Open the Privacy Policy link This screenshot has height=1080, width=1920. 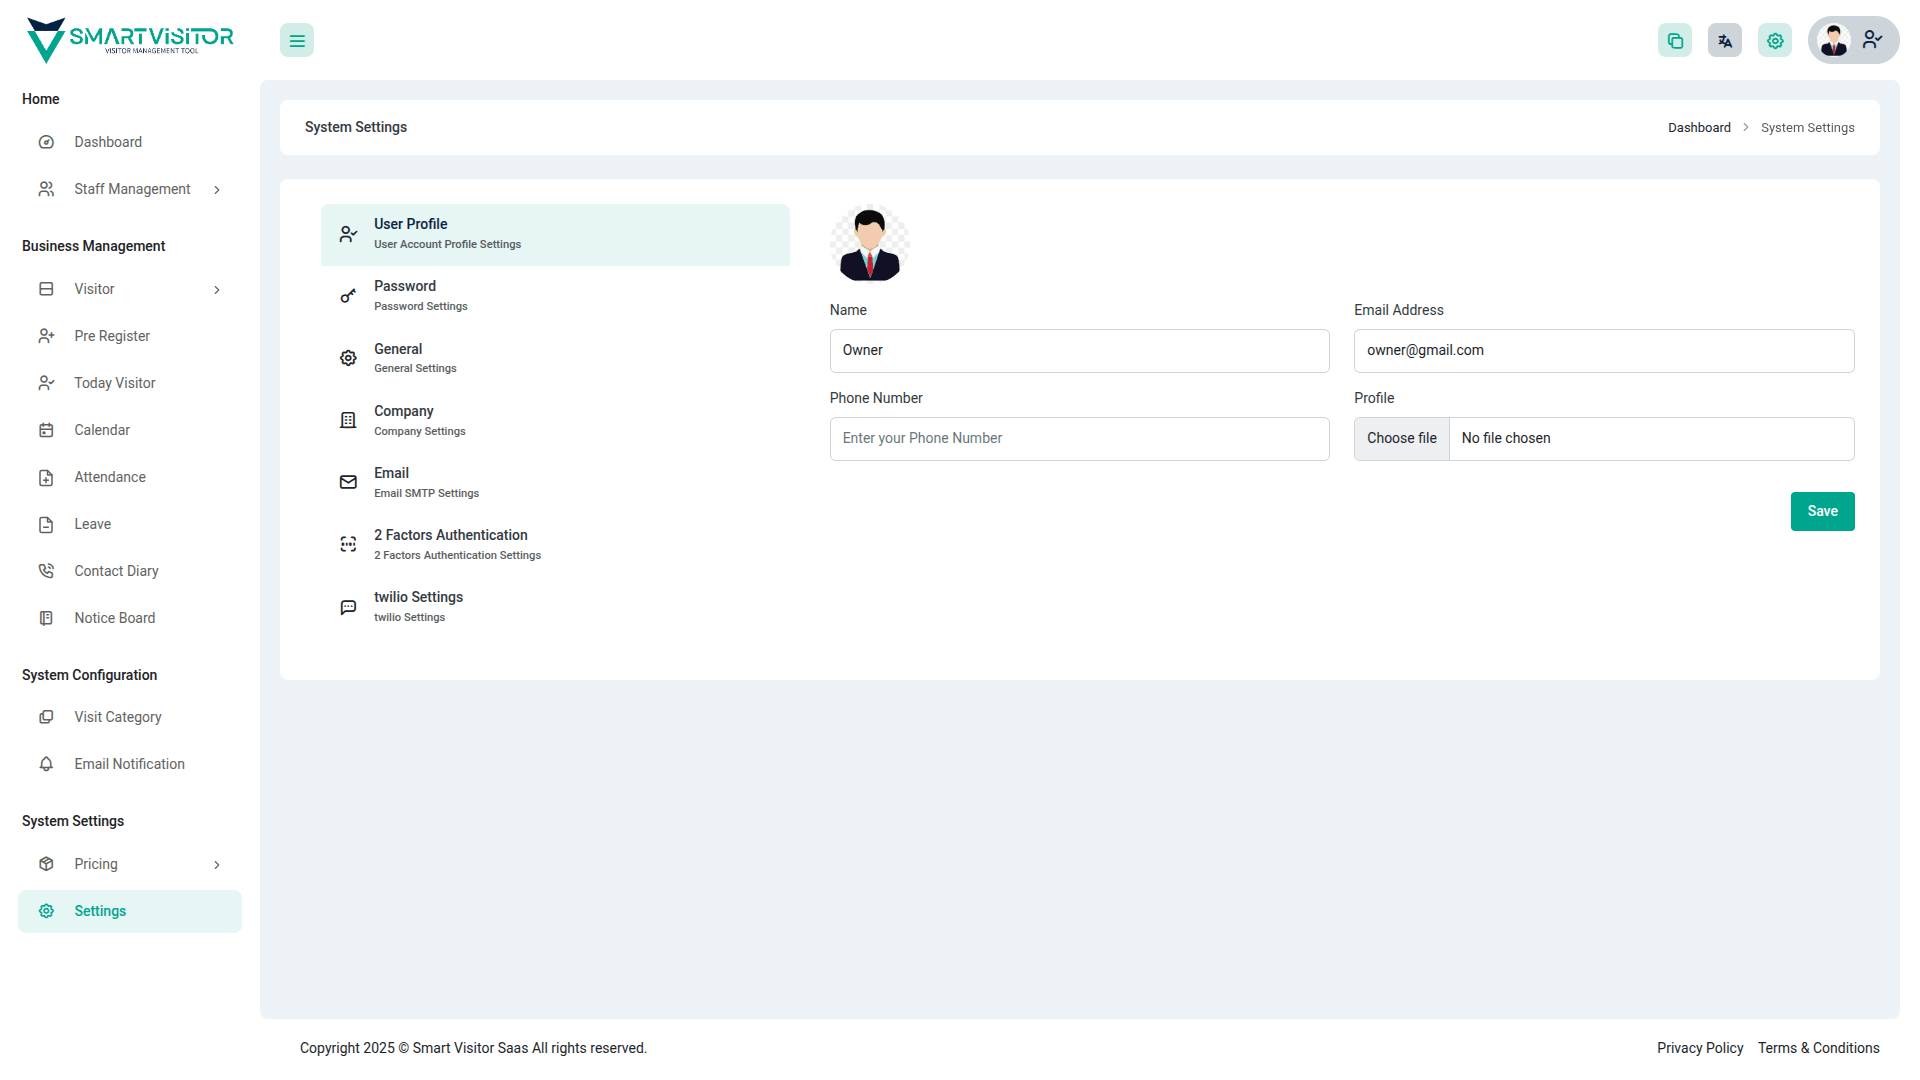coord(1699,1048)
